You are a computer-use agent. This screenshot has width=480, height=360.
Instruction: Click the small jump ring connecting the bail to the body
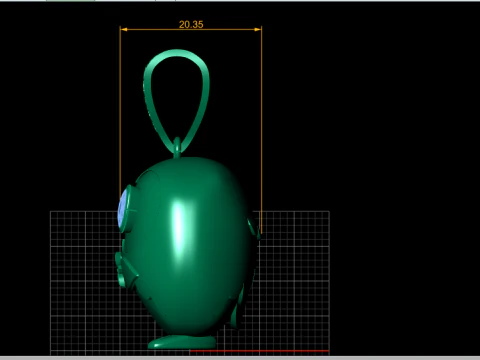pyautogui.click(x=177, y=147)
